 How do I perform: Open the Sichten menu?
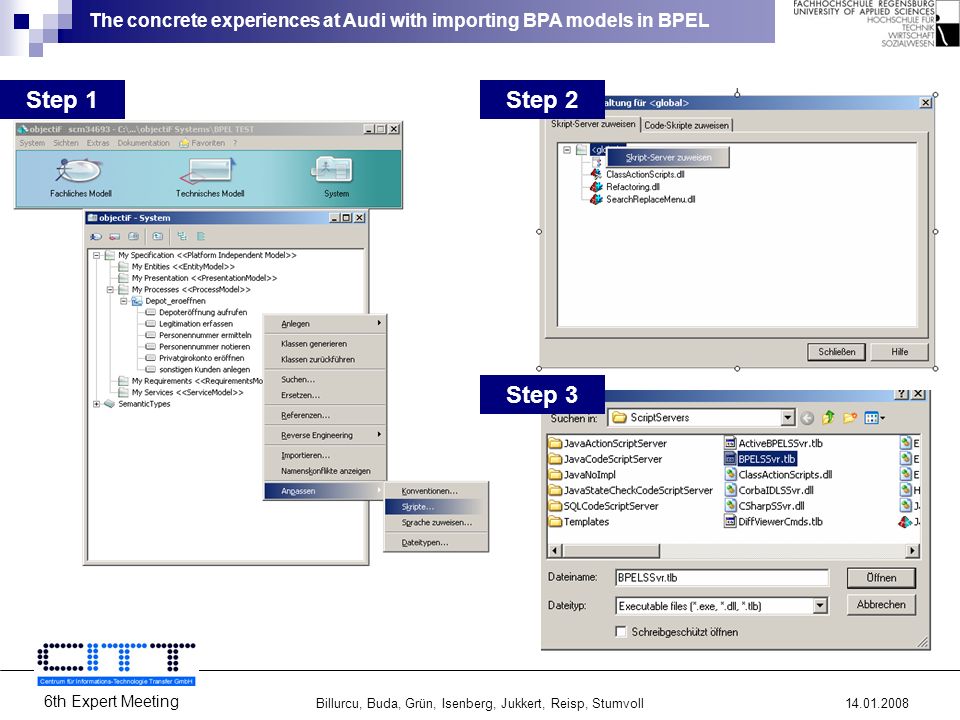pos(66,143)
